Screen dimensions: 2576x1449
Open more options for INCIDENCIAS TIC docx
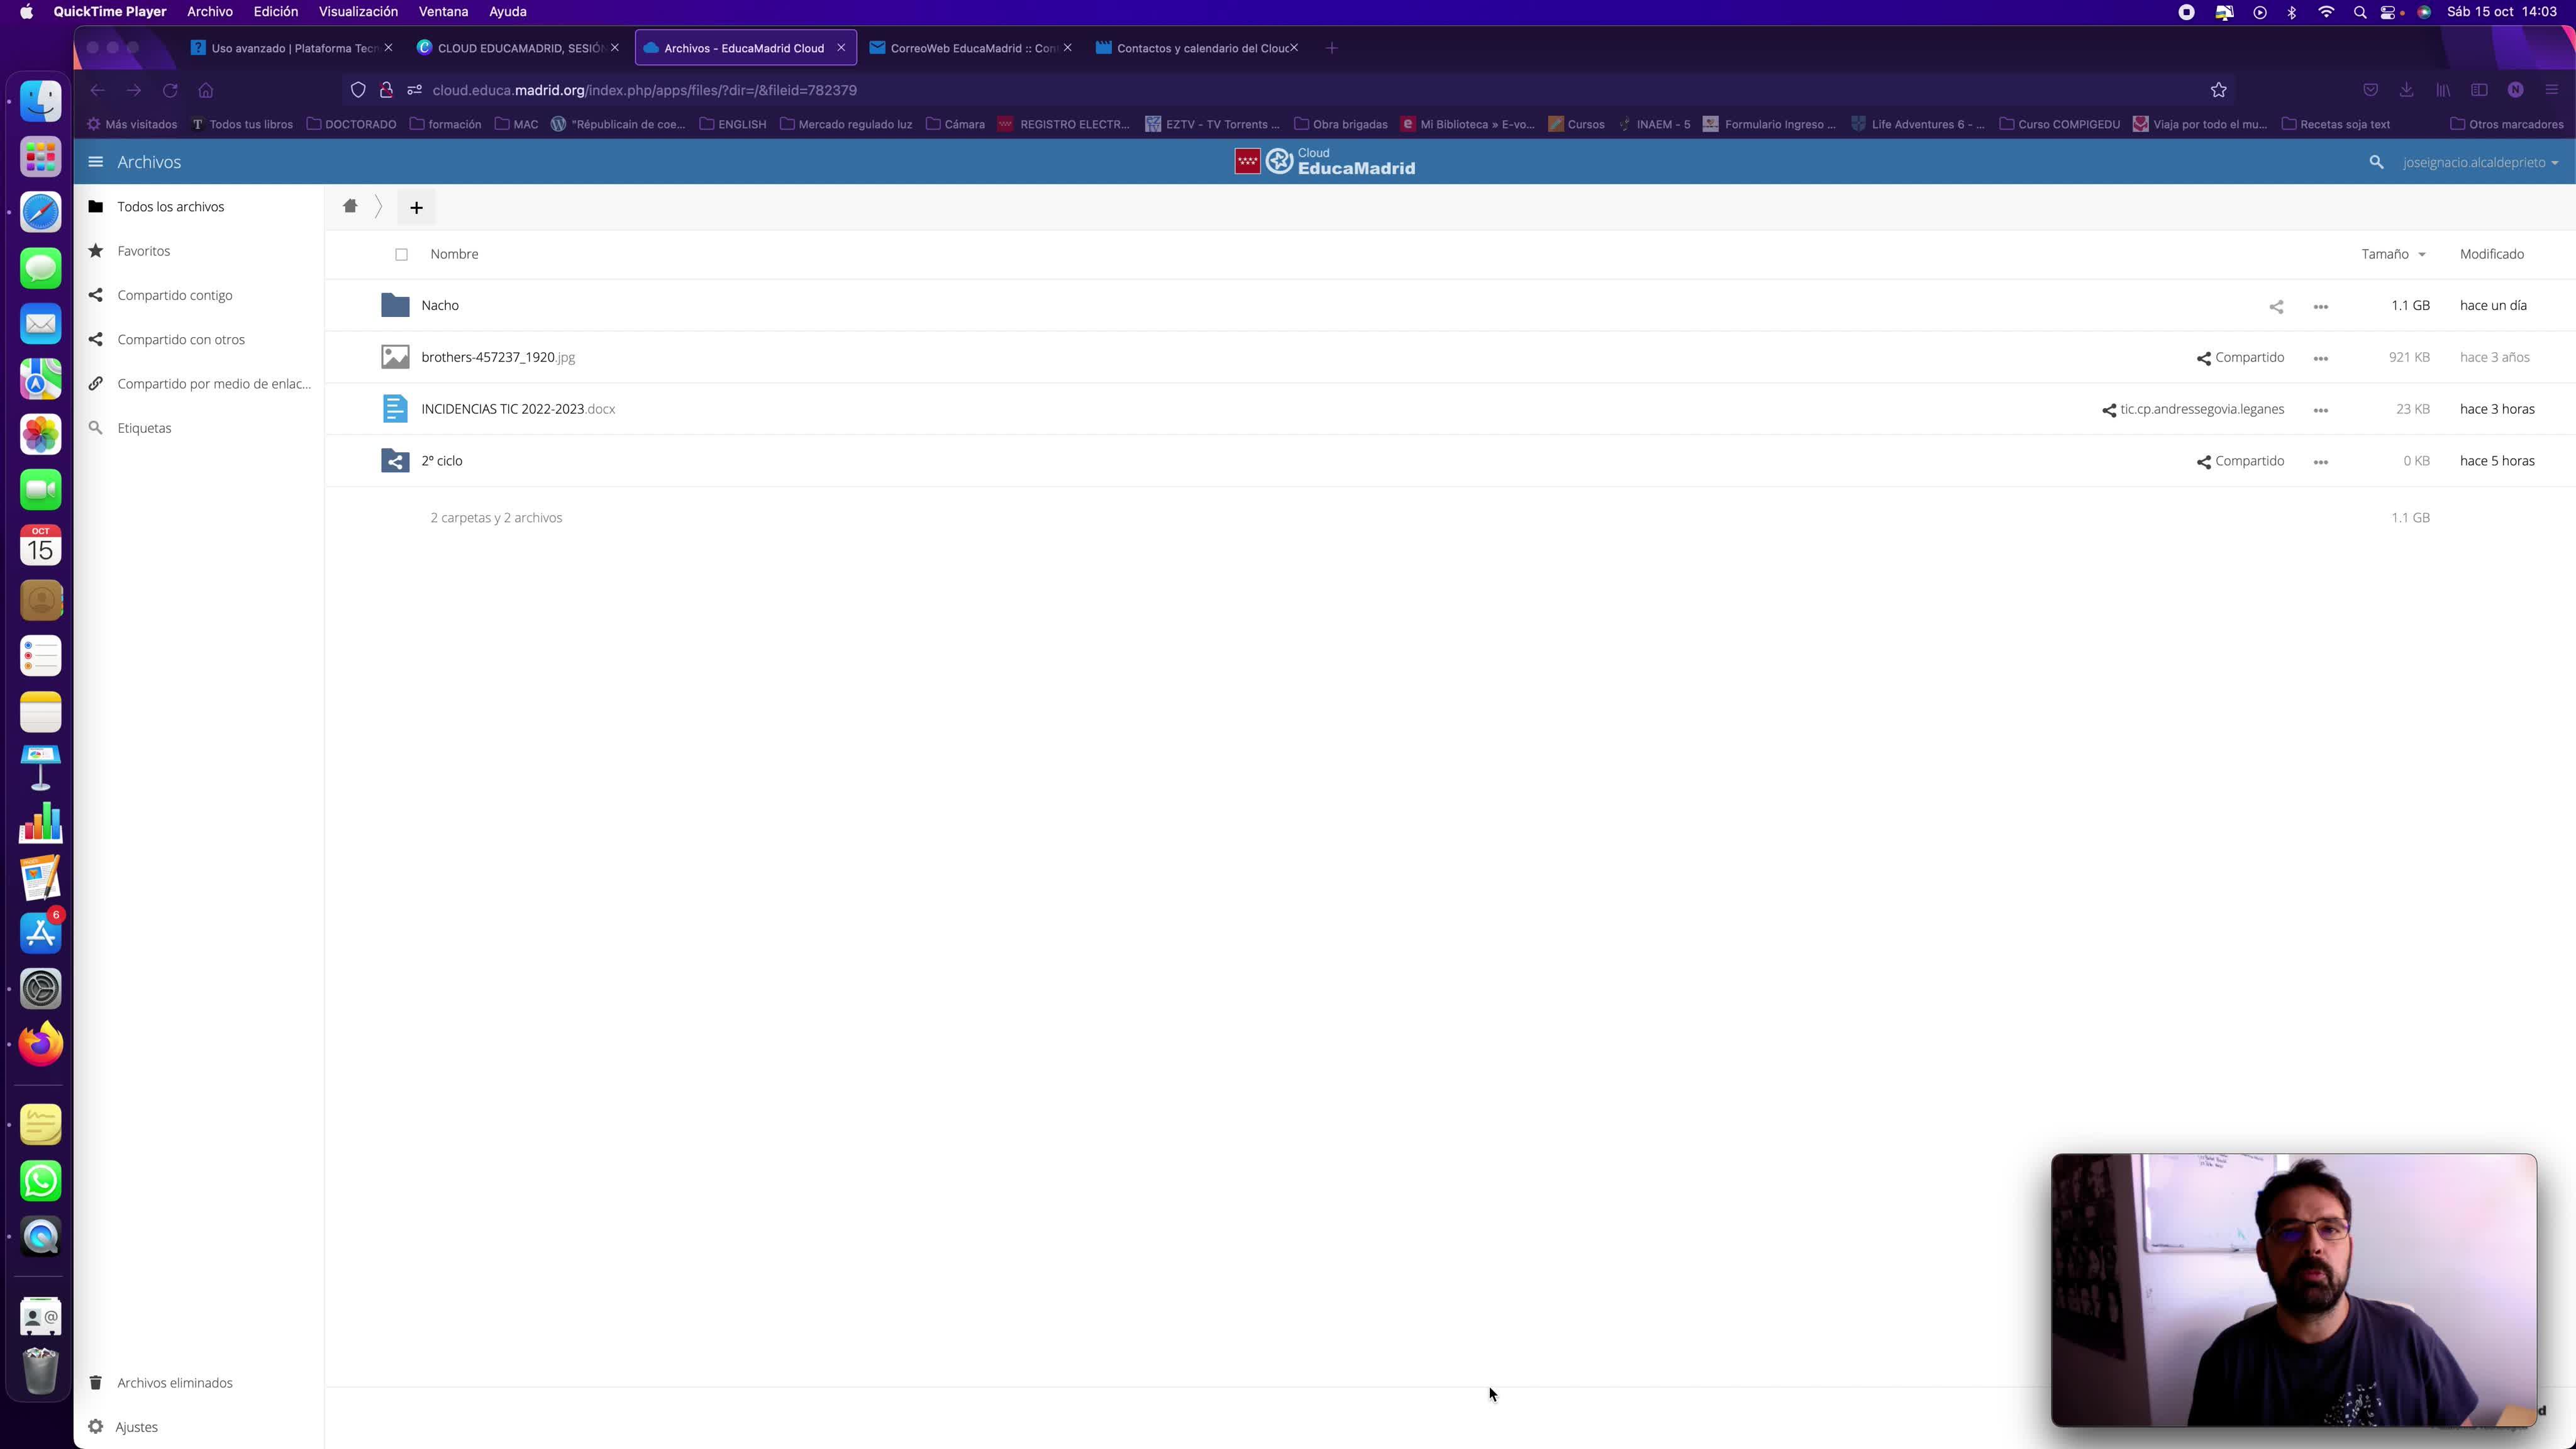point(2320,410)
